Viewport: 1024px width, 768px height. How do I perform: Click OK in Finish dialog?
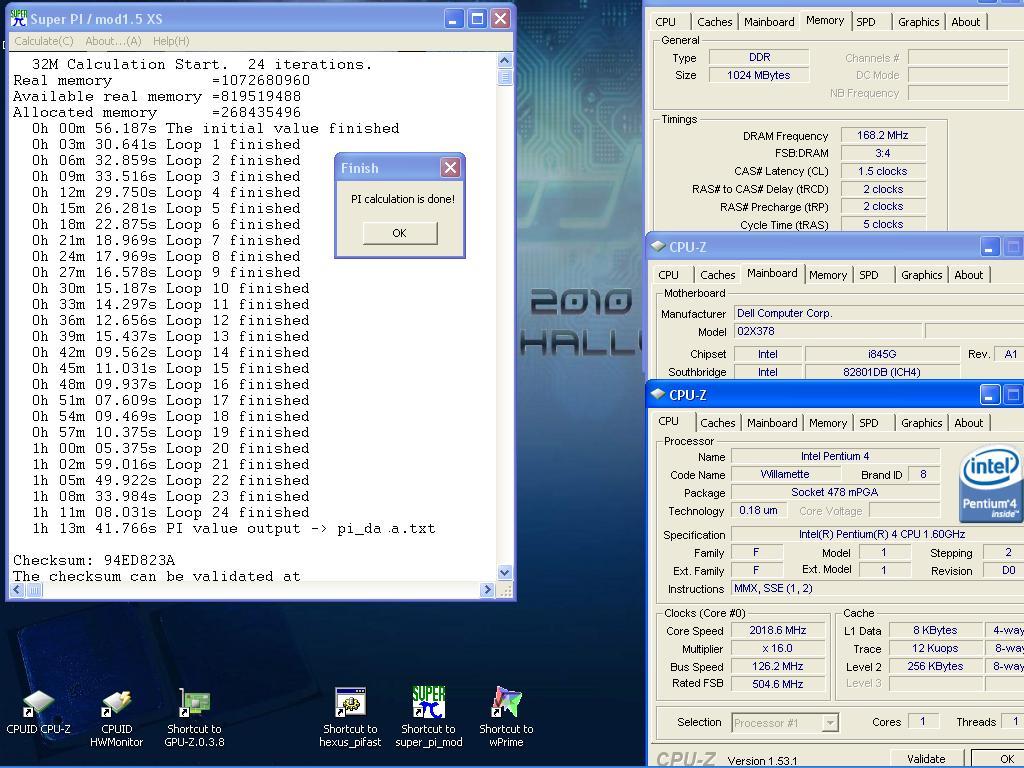pyautogui.click(x=400, y=233)
